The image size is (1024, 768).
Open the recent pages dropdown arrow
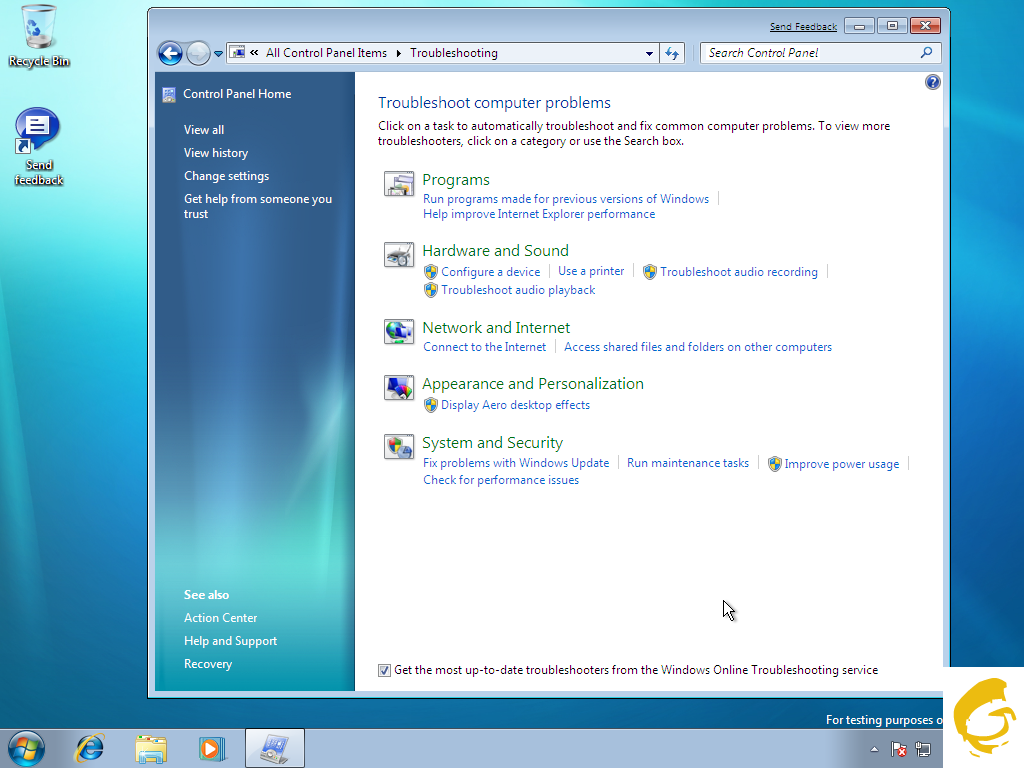(219, 54)
